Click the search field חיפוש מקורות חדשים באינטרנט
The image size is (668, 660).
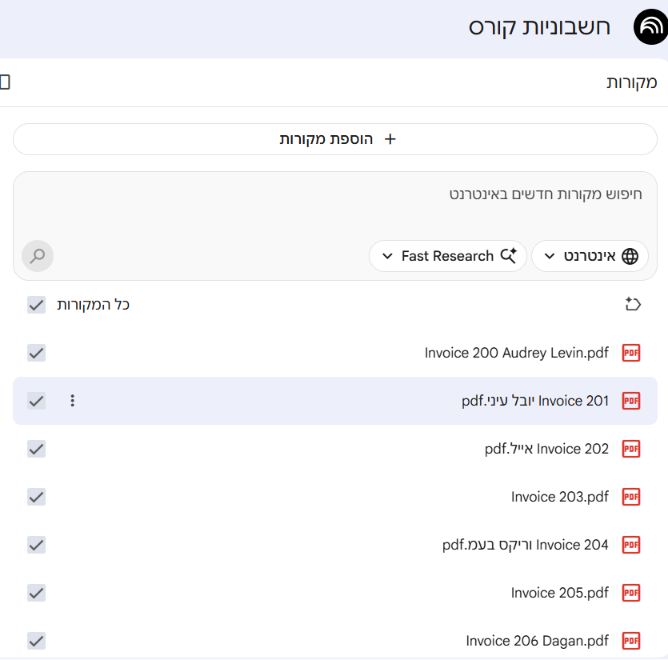tap(545, 194)
